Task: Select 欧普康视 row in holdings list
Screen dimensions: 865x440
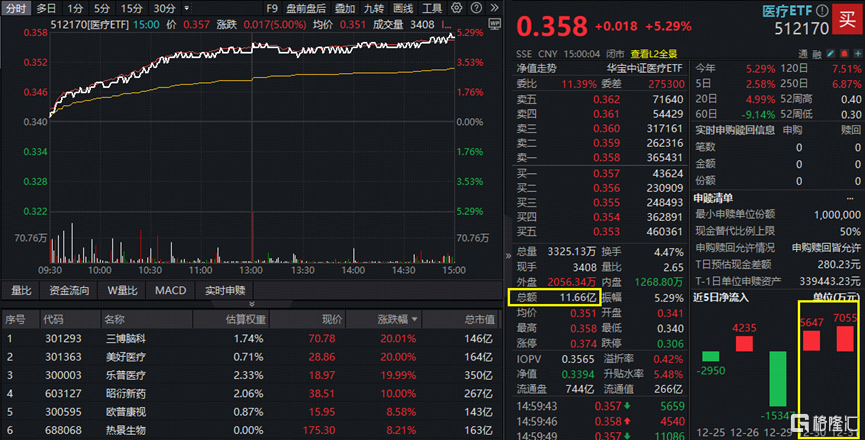Action: coord(251,412)
